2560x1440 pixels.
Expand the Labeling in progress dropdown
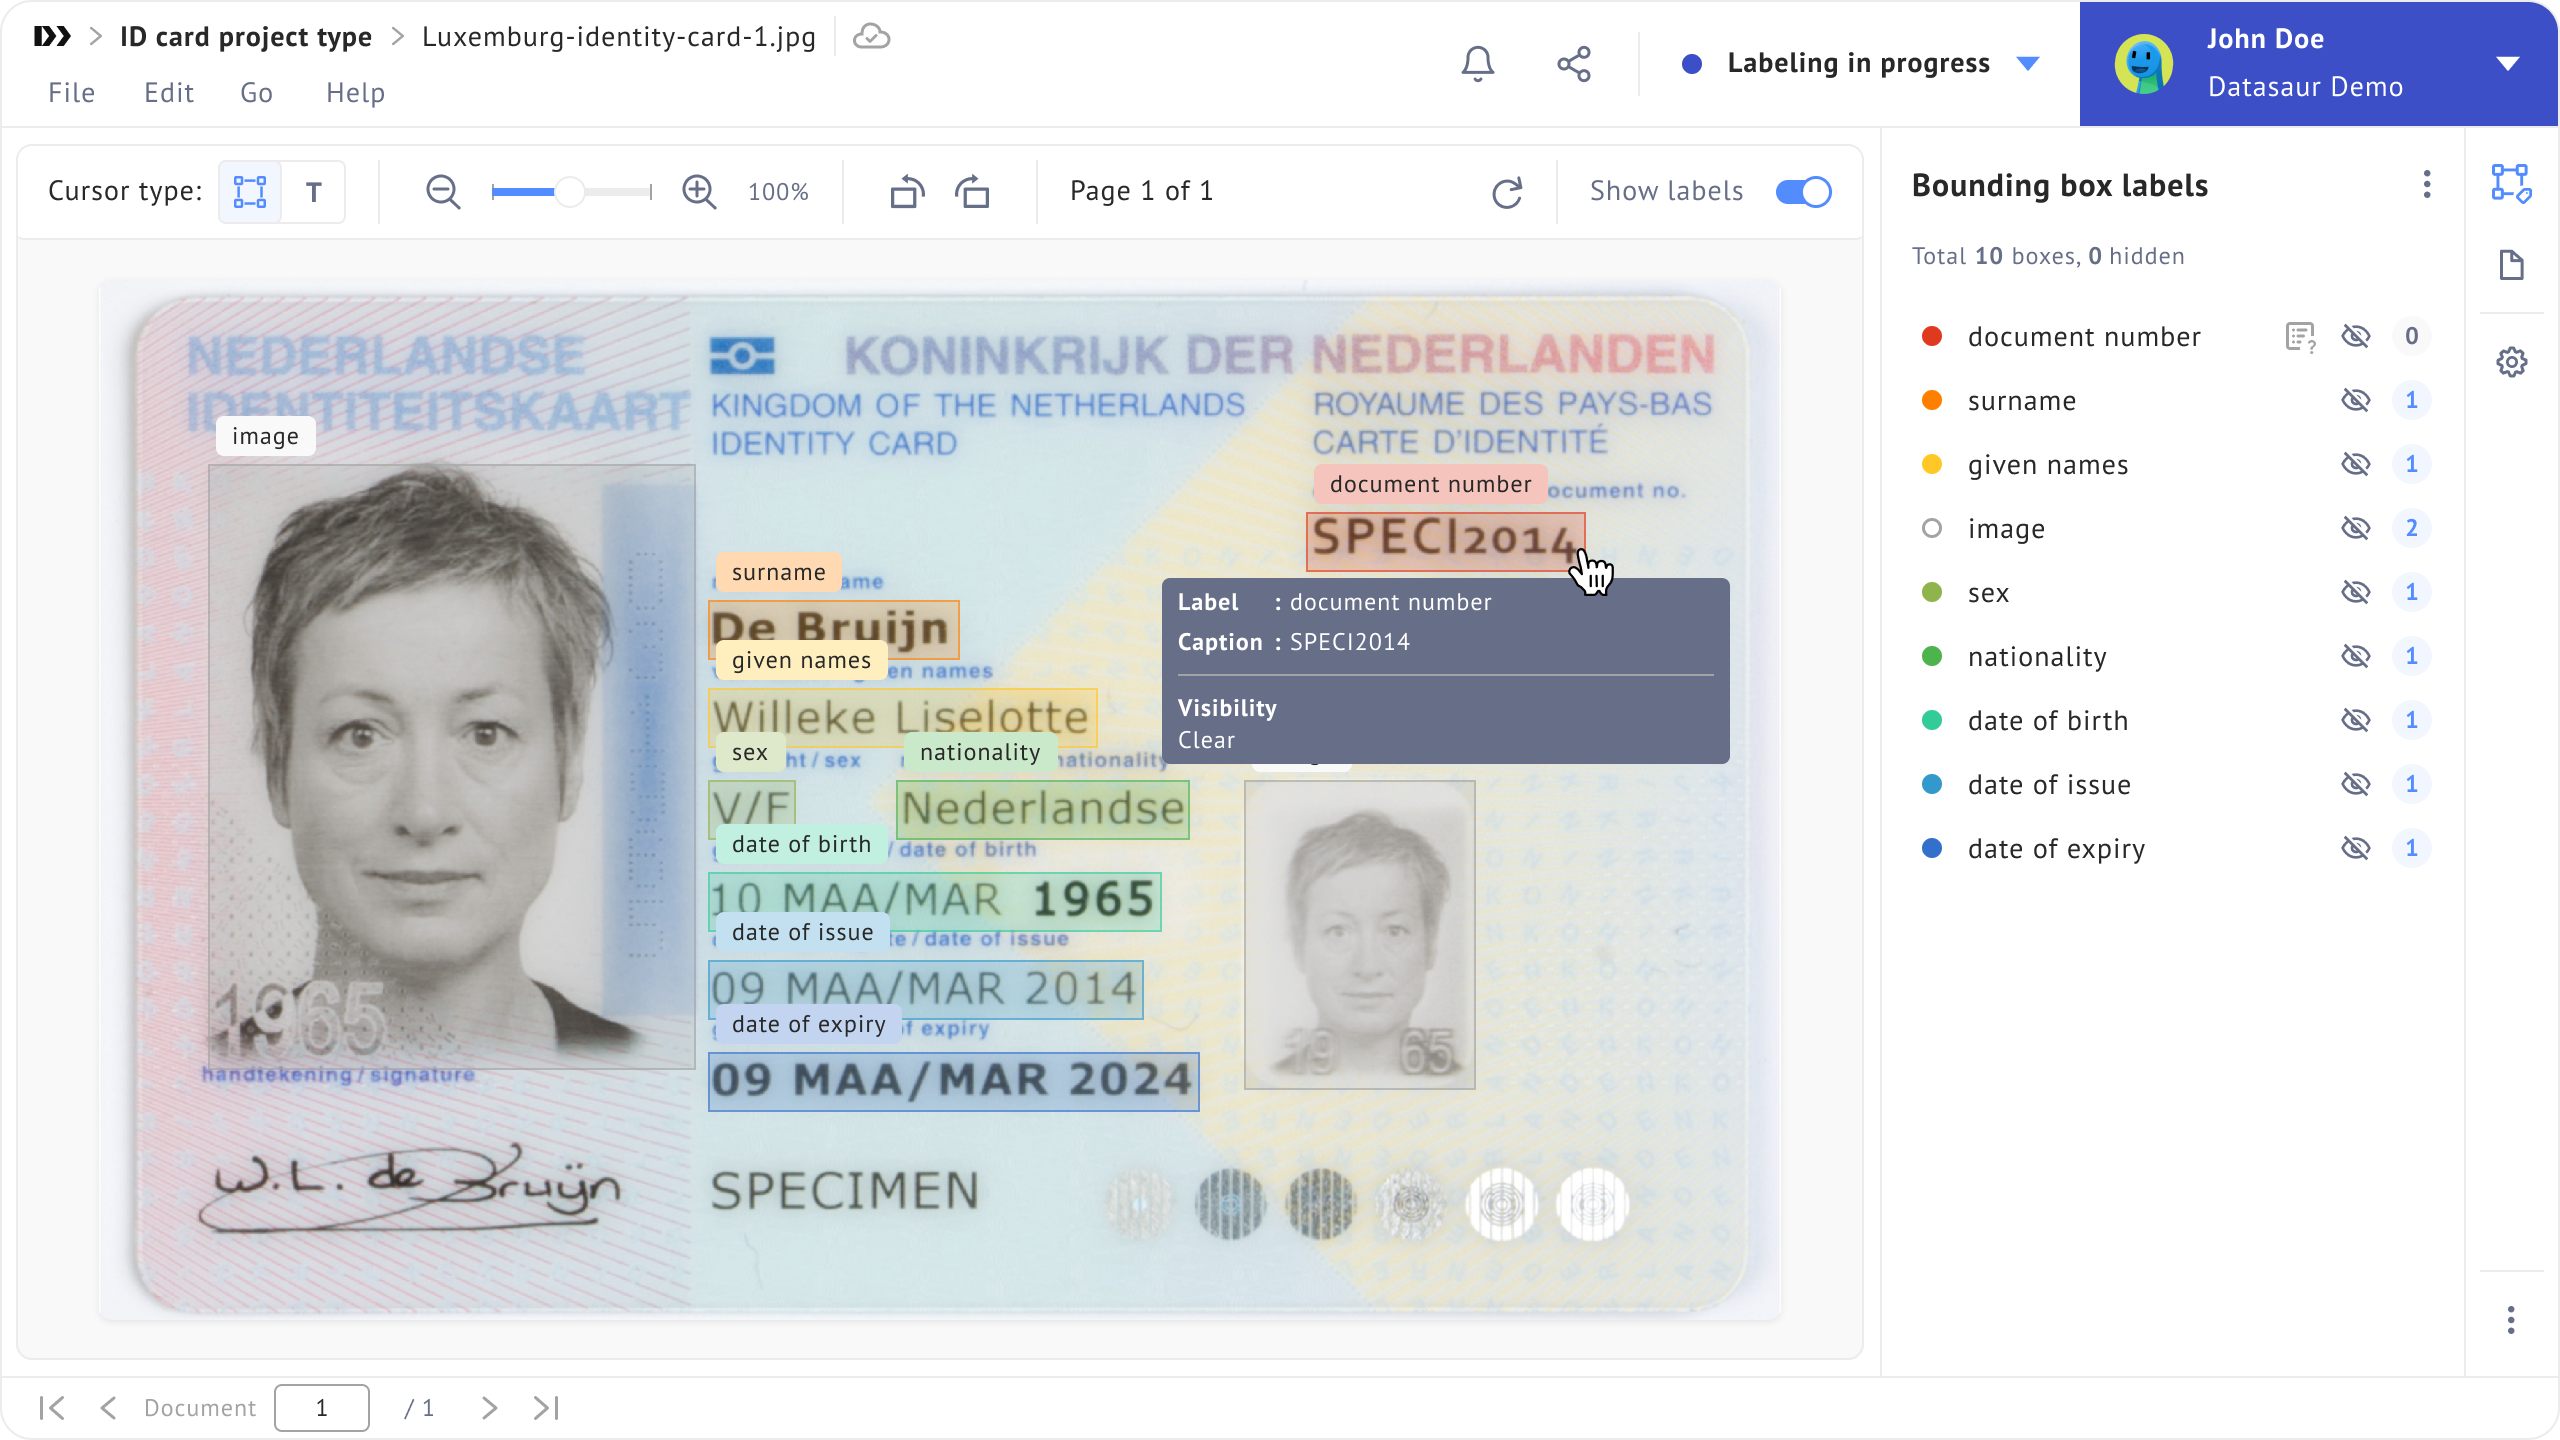tap(2028, 64)
